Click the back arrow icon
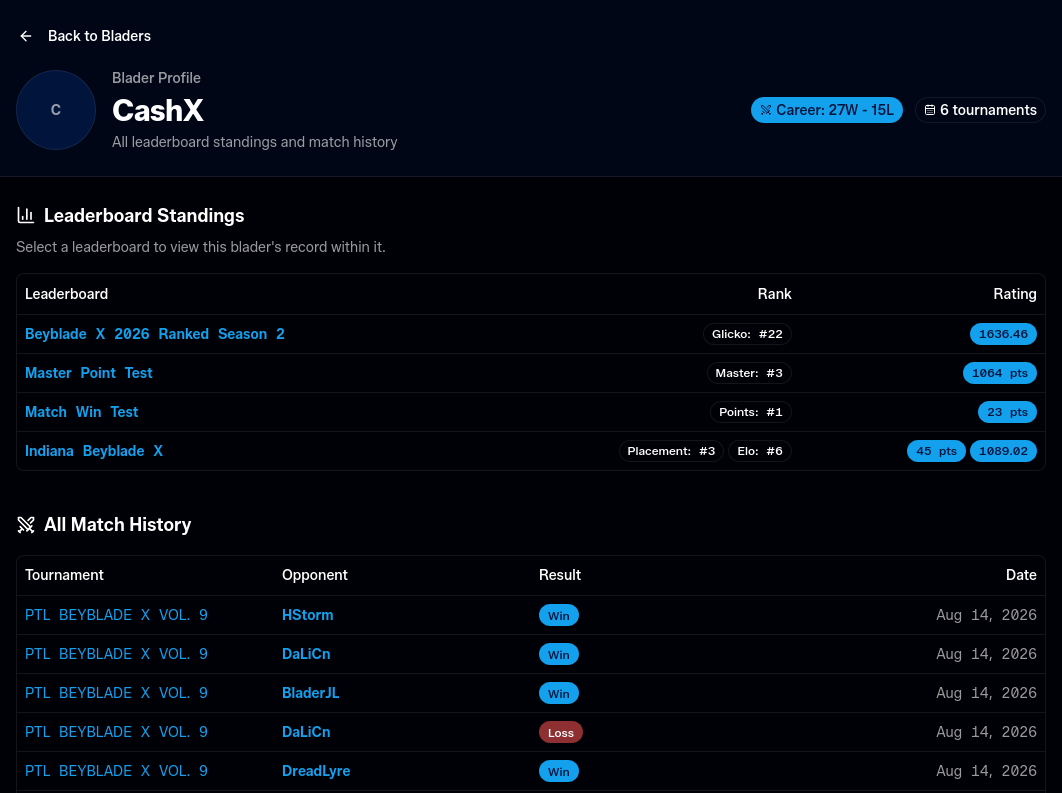1062x793 pixels. pyautogui.click(x=26, y=36)
